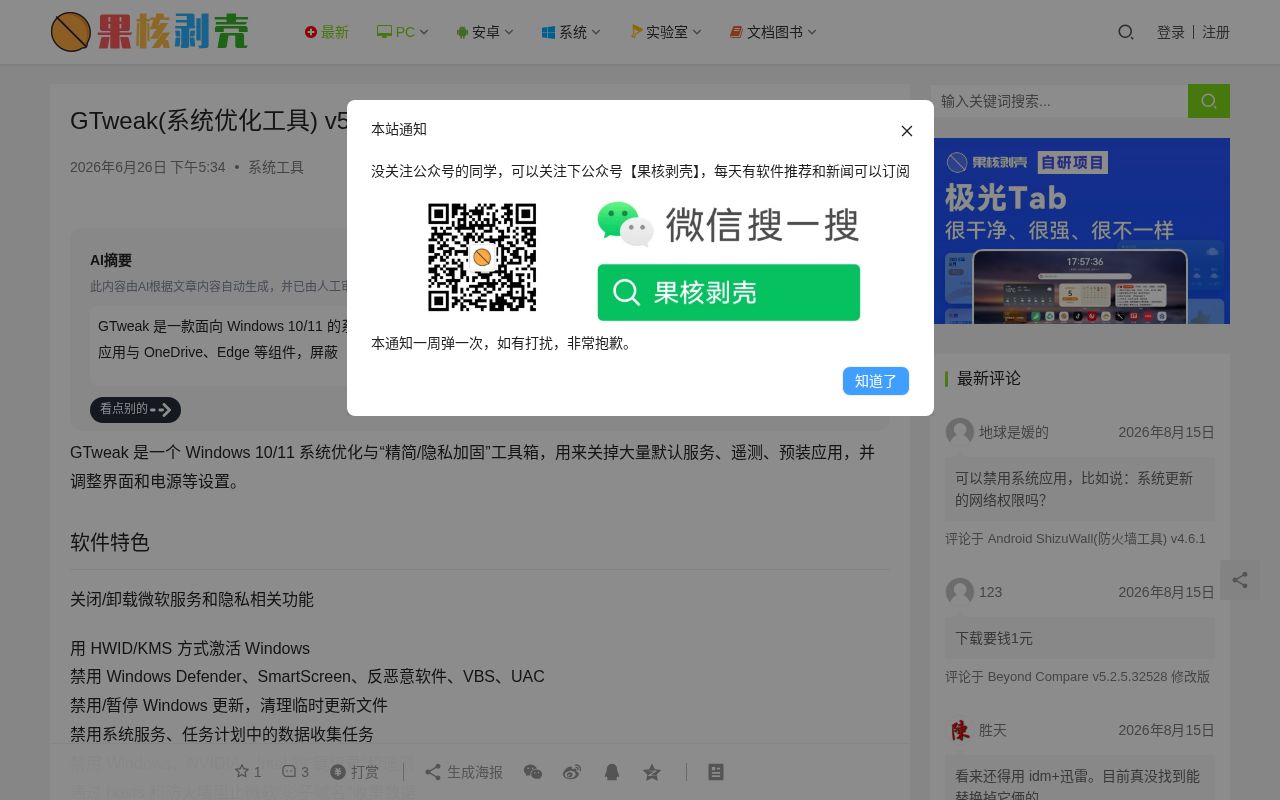Viewport: 1280px width, 800px height.
Task: Click the 软件特色 section heading
Action: (x=110, y=542)
